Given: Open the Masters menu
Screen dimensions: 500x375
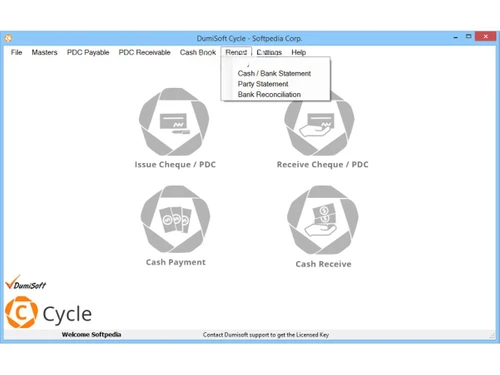Looking at the screenshot, I should 44,52.
